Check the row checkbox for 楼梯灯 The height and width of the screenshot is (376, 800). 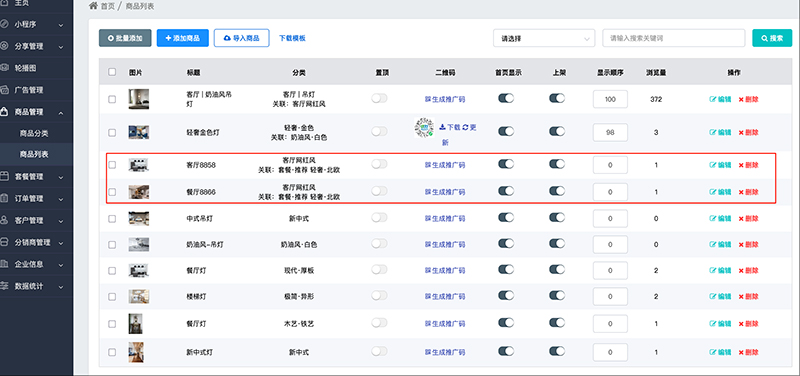pyautogui.click(x=112, y=296)
